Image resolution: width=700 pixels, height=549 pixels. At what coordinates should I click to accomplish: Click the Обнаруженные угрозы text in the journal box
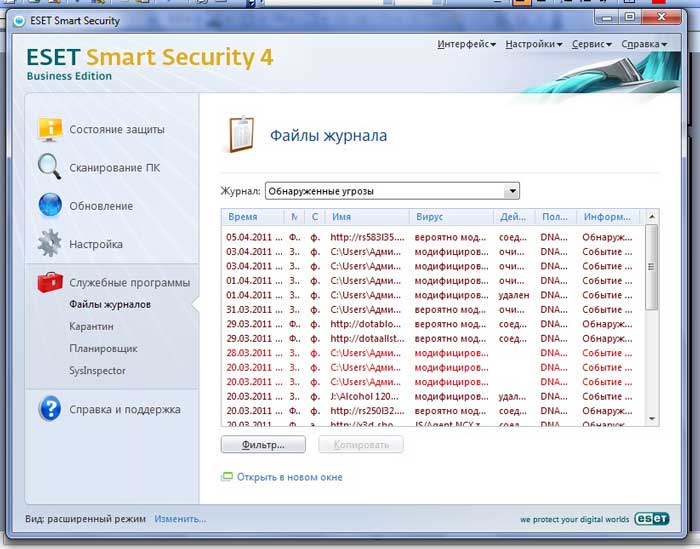[x=321, y=191]
